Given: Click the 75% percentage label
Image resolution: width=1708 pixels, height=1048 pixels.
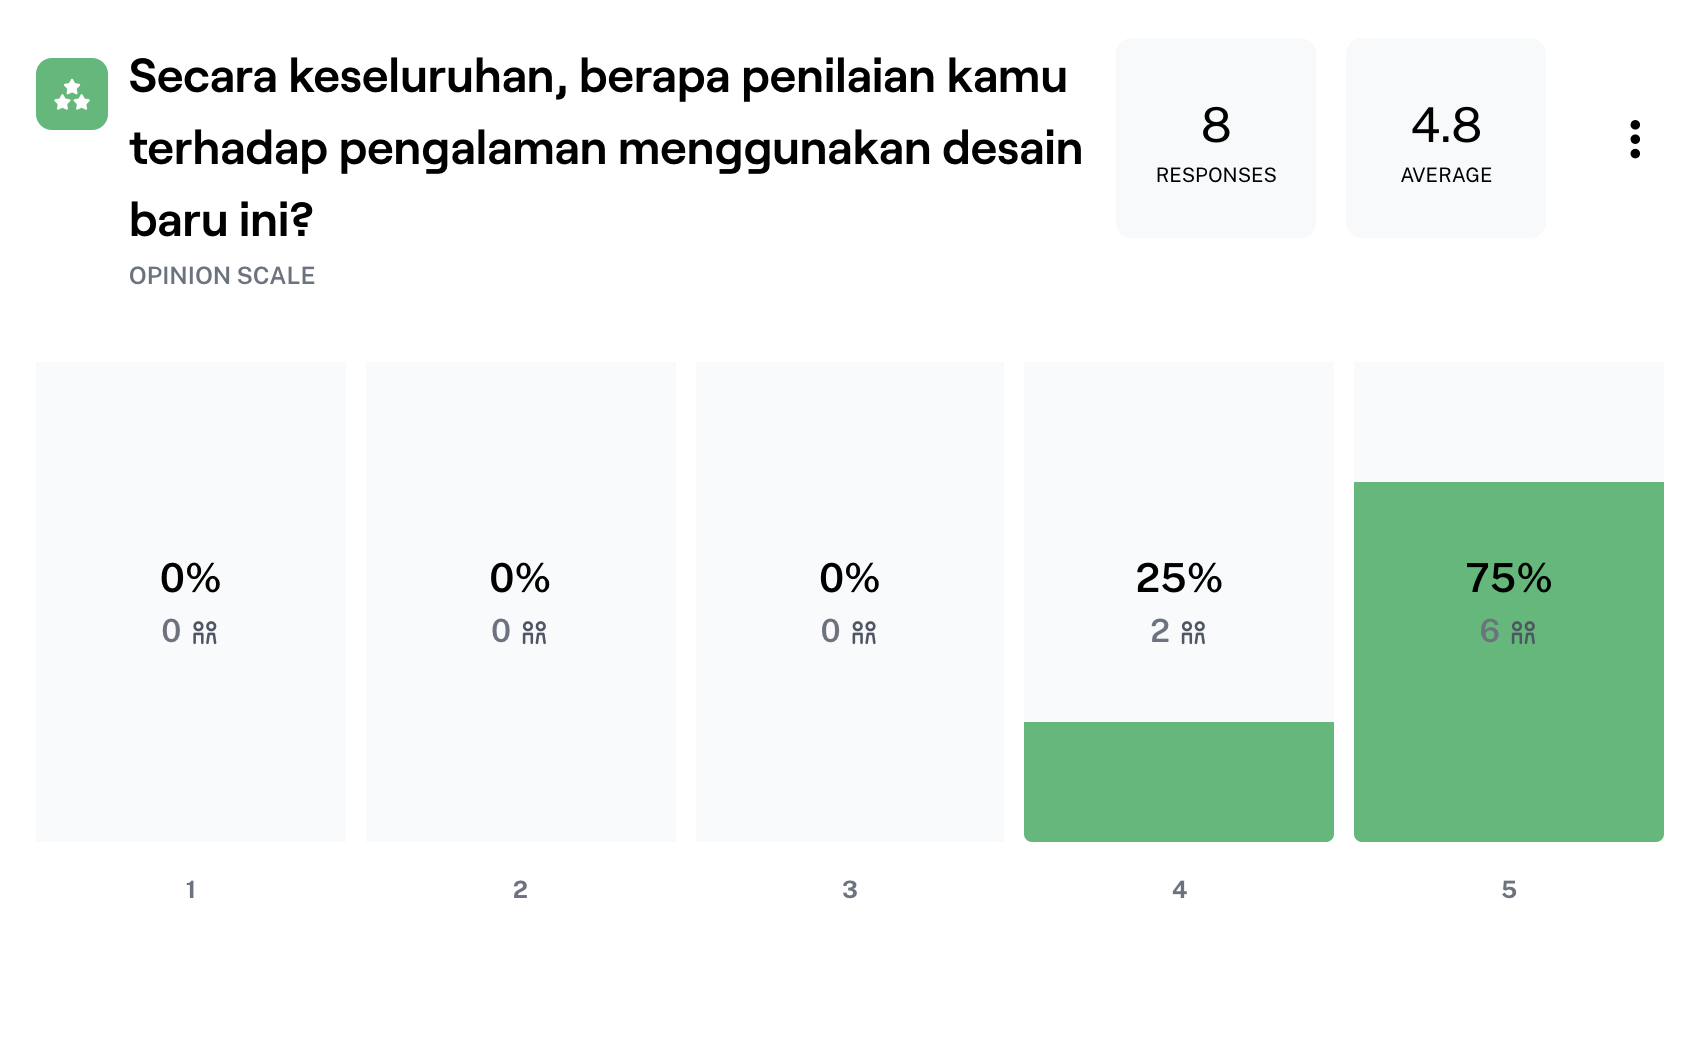Looking at the screenshot, I should (1509, 578).
